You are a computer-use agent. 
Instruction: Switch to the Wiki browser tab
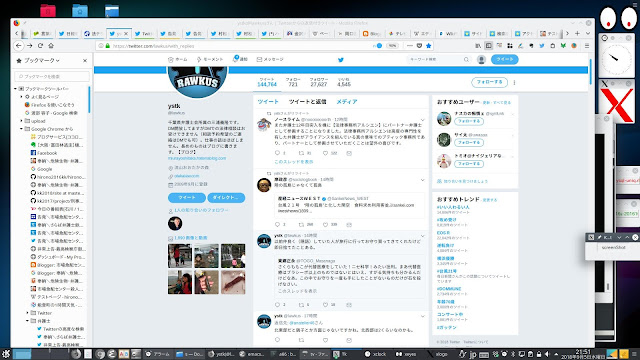[449, 33]
